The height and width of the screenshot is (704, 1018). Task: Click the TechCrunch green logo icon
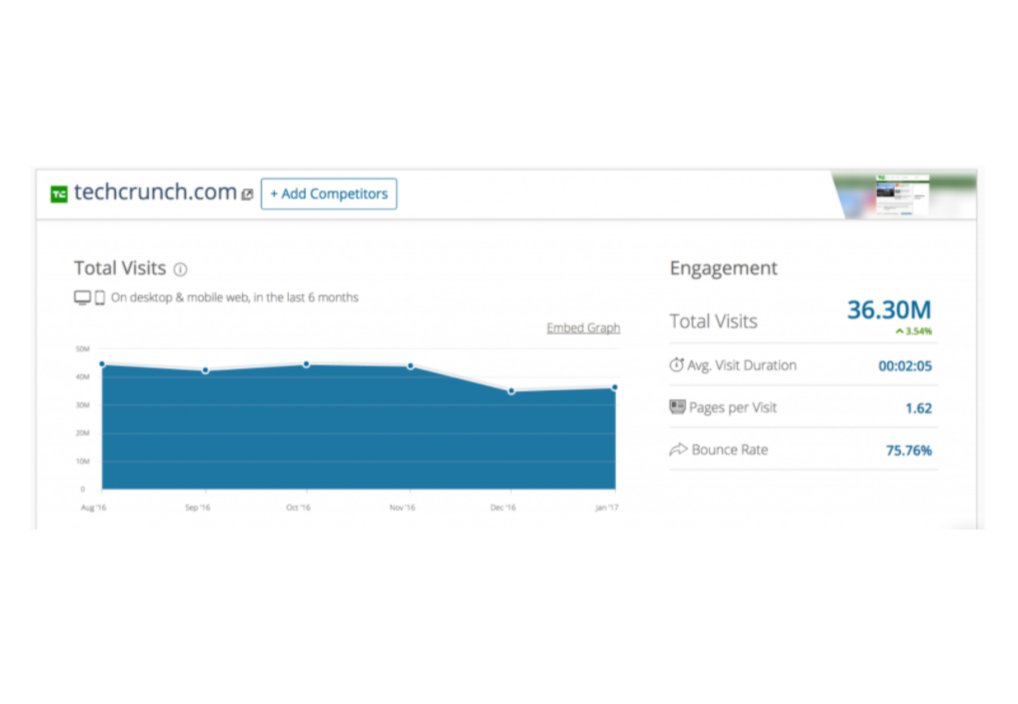click(x=59, y=194)
